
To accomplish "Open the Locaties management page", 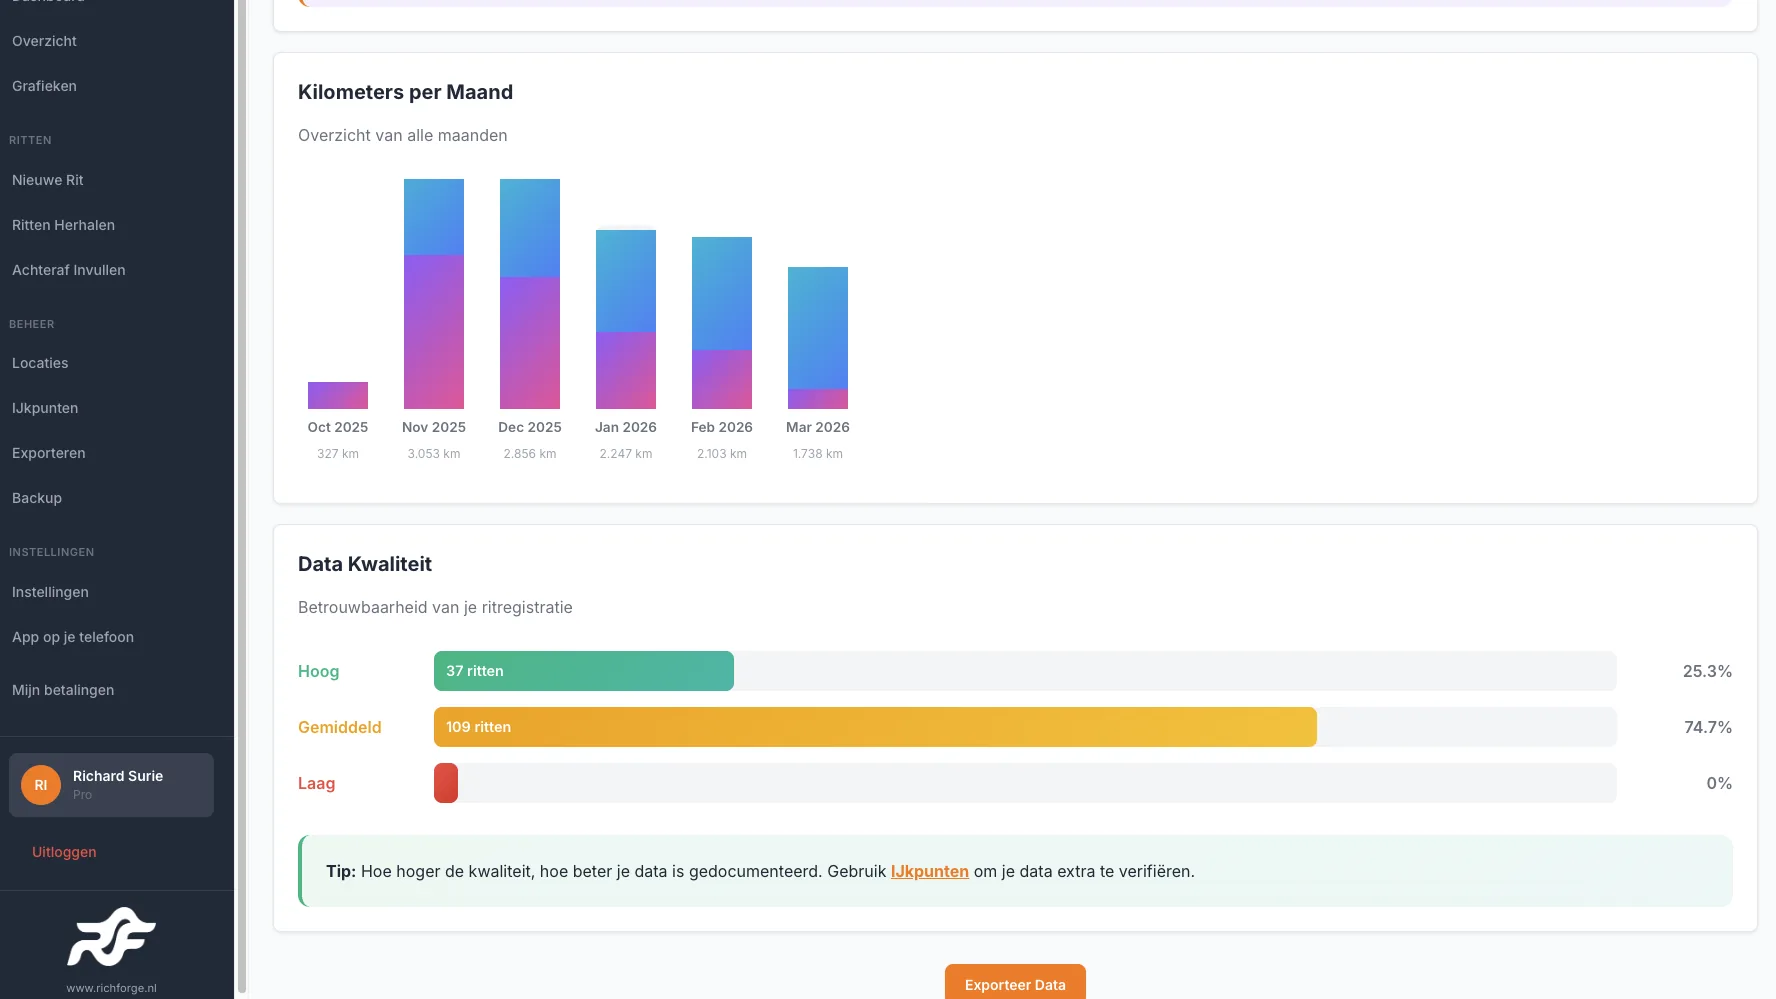I will 40,363.
